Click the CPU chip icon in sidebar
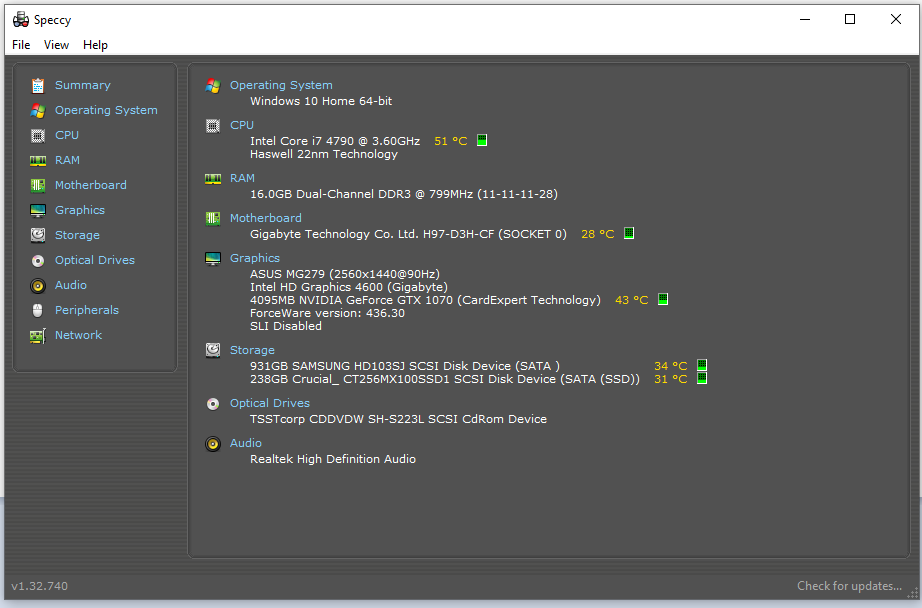Image resolution: width=922 pixels, height=608 pixels. point(38,136)
